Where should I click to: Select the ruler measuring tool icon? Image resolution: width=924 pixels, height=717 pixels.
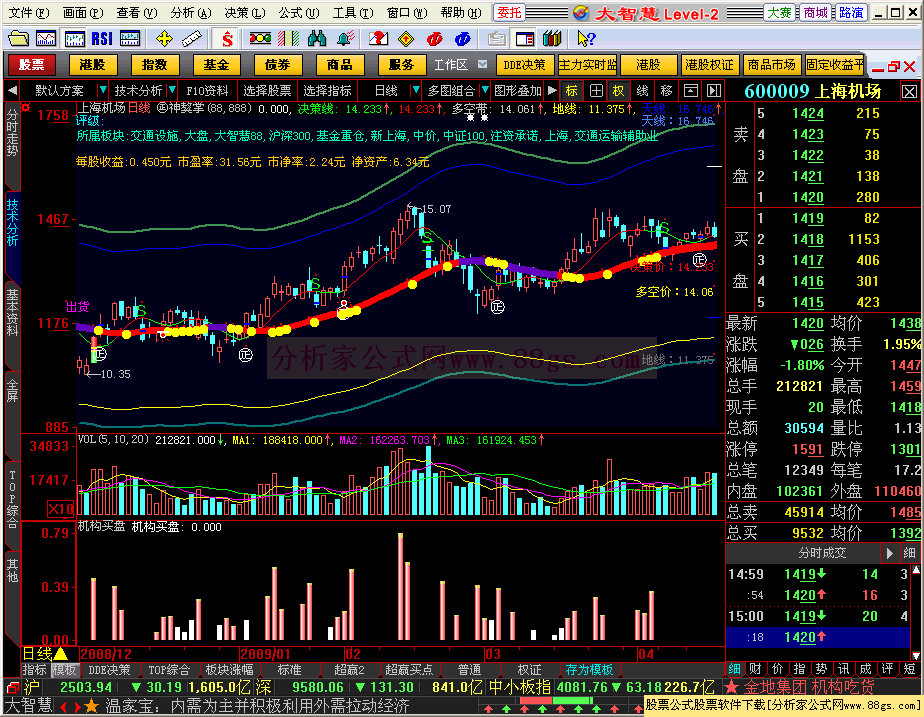(192, 39)
